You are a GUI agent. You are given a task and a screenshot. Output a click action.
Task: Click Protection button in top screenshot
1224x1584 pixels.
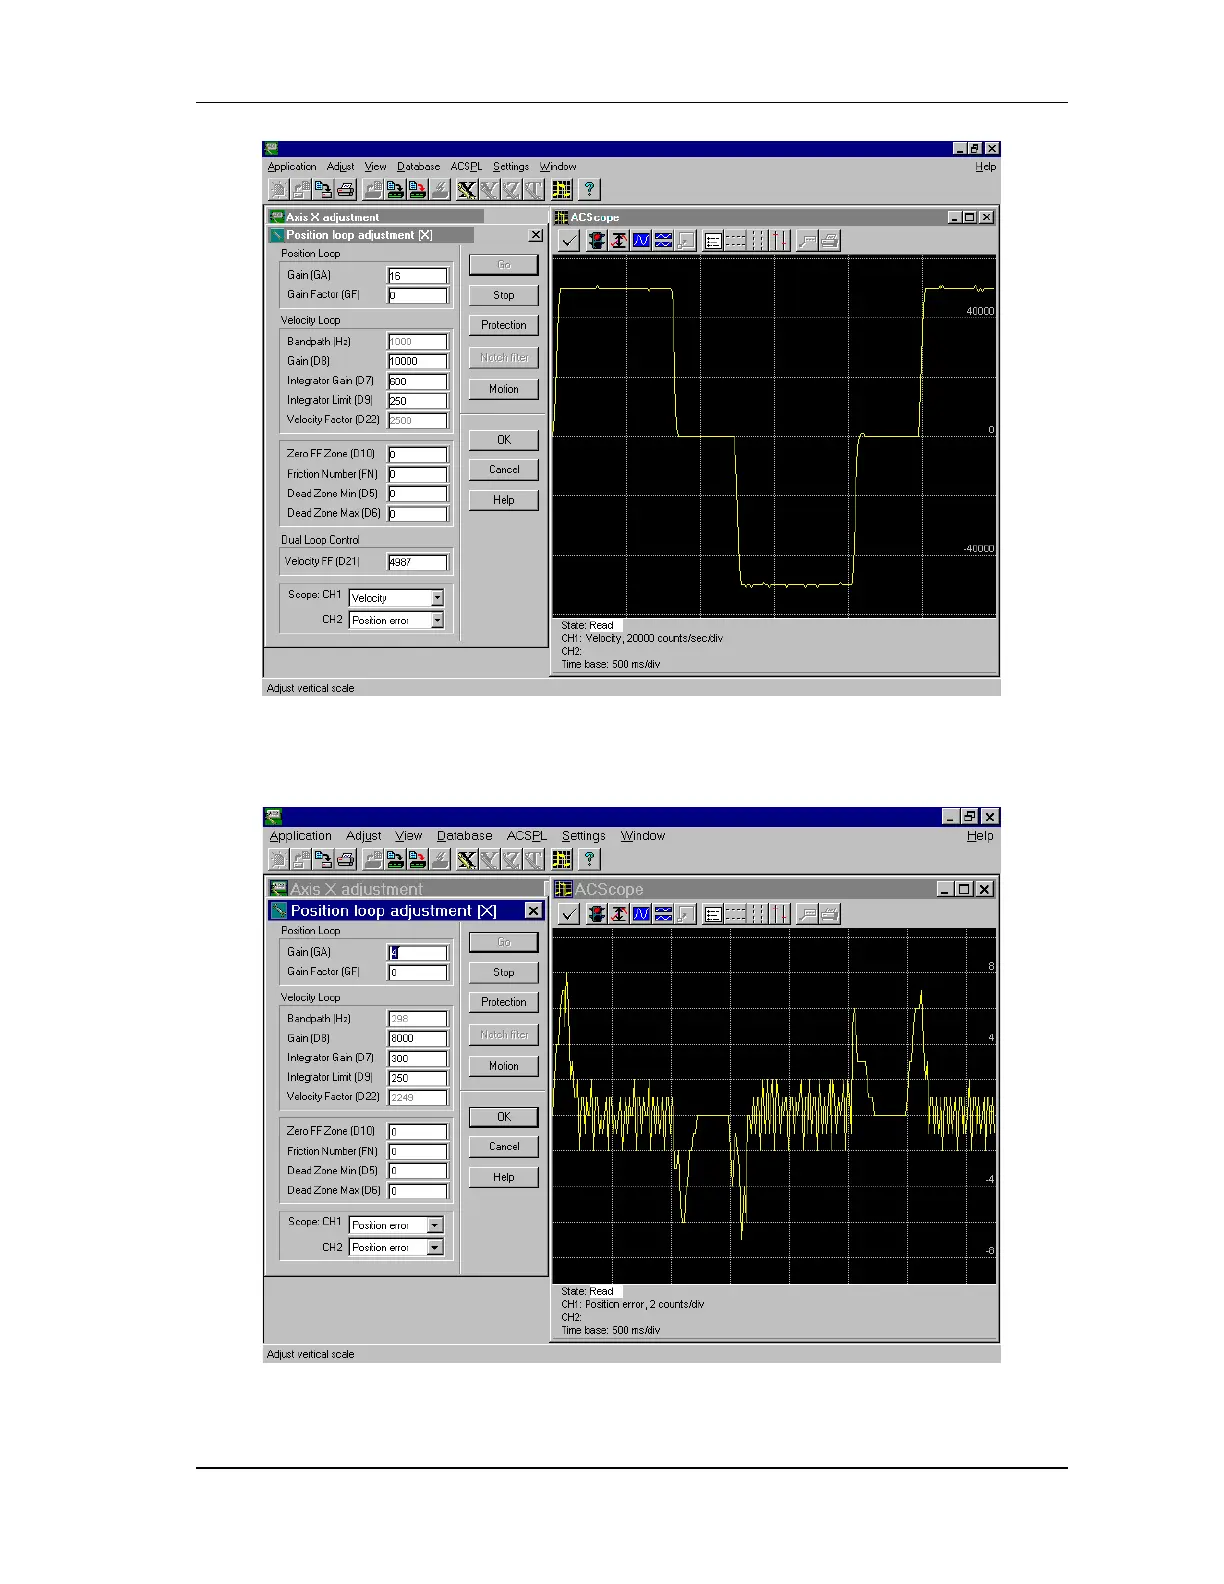click(504, 325)
